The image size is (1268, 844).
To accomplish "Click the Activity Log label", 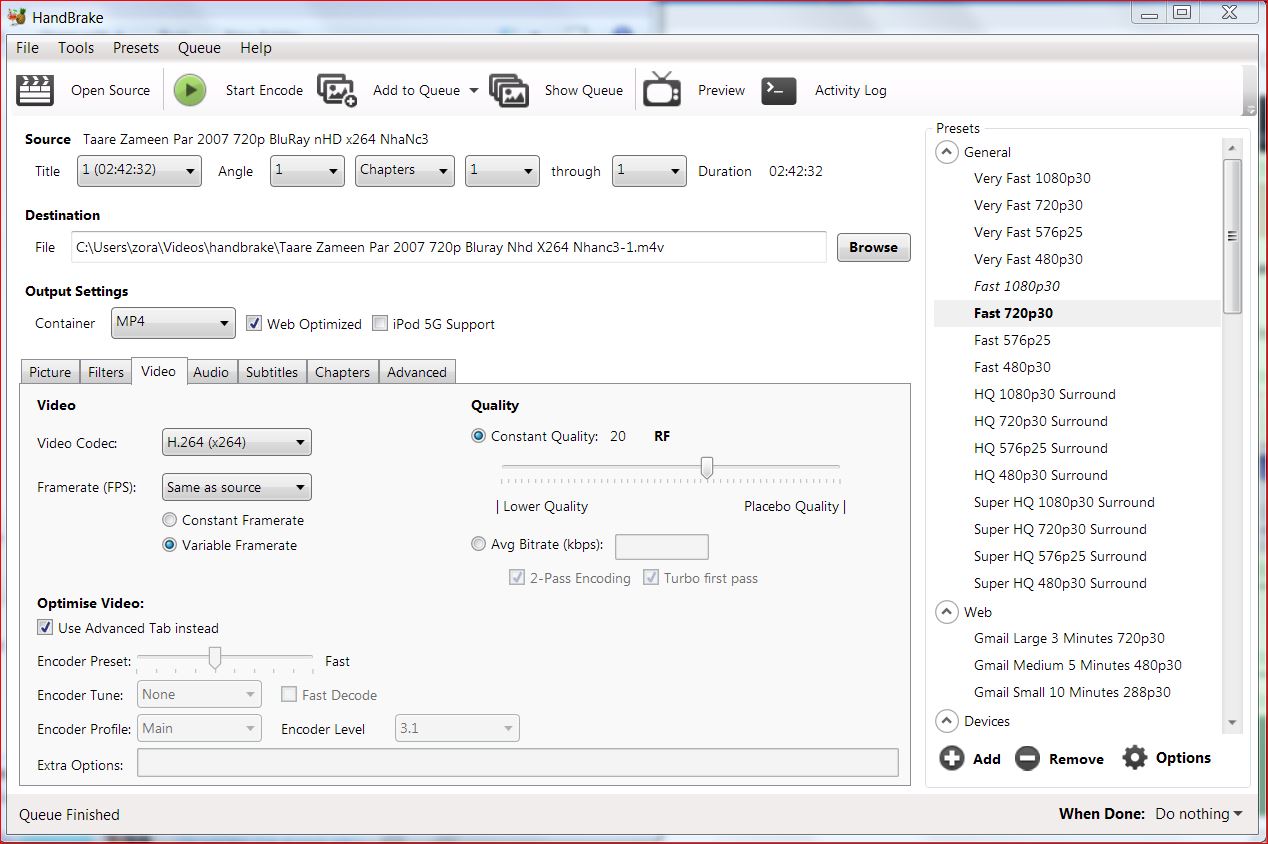I will coord(851,90).
